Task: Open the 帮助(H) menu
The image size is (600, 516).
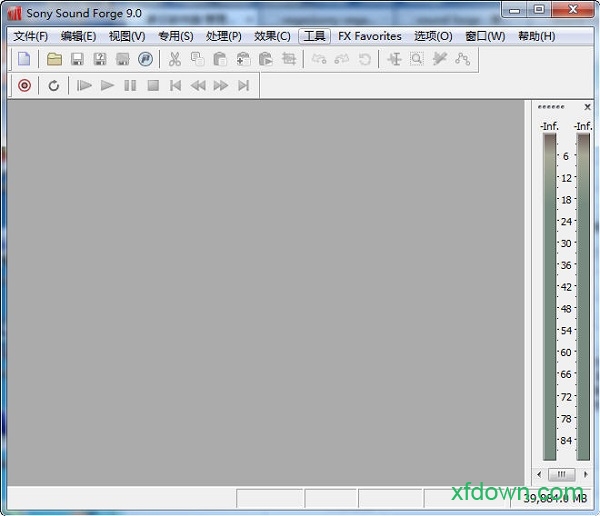Action: (x=536, y=36)
